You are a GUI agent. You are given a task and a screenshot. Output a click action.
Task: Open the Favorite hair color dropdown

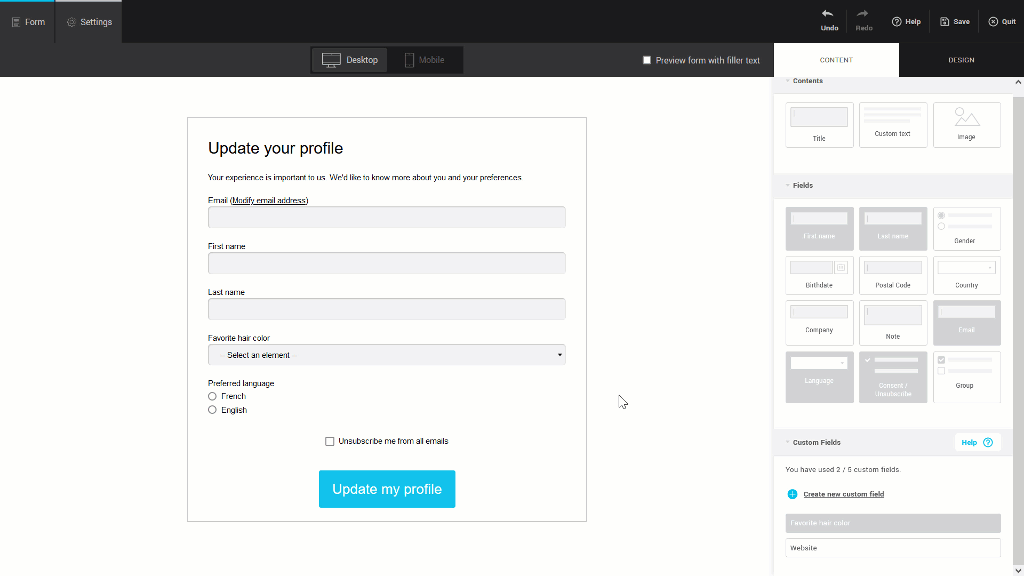(x=386, y=354)
